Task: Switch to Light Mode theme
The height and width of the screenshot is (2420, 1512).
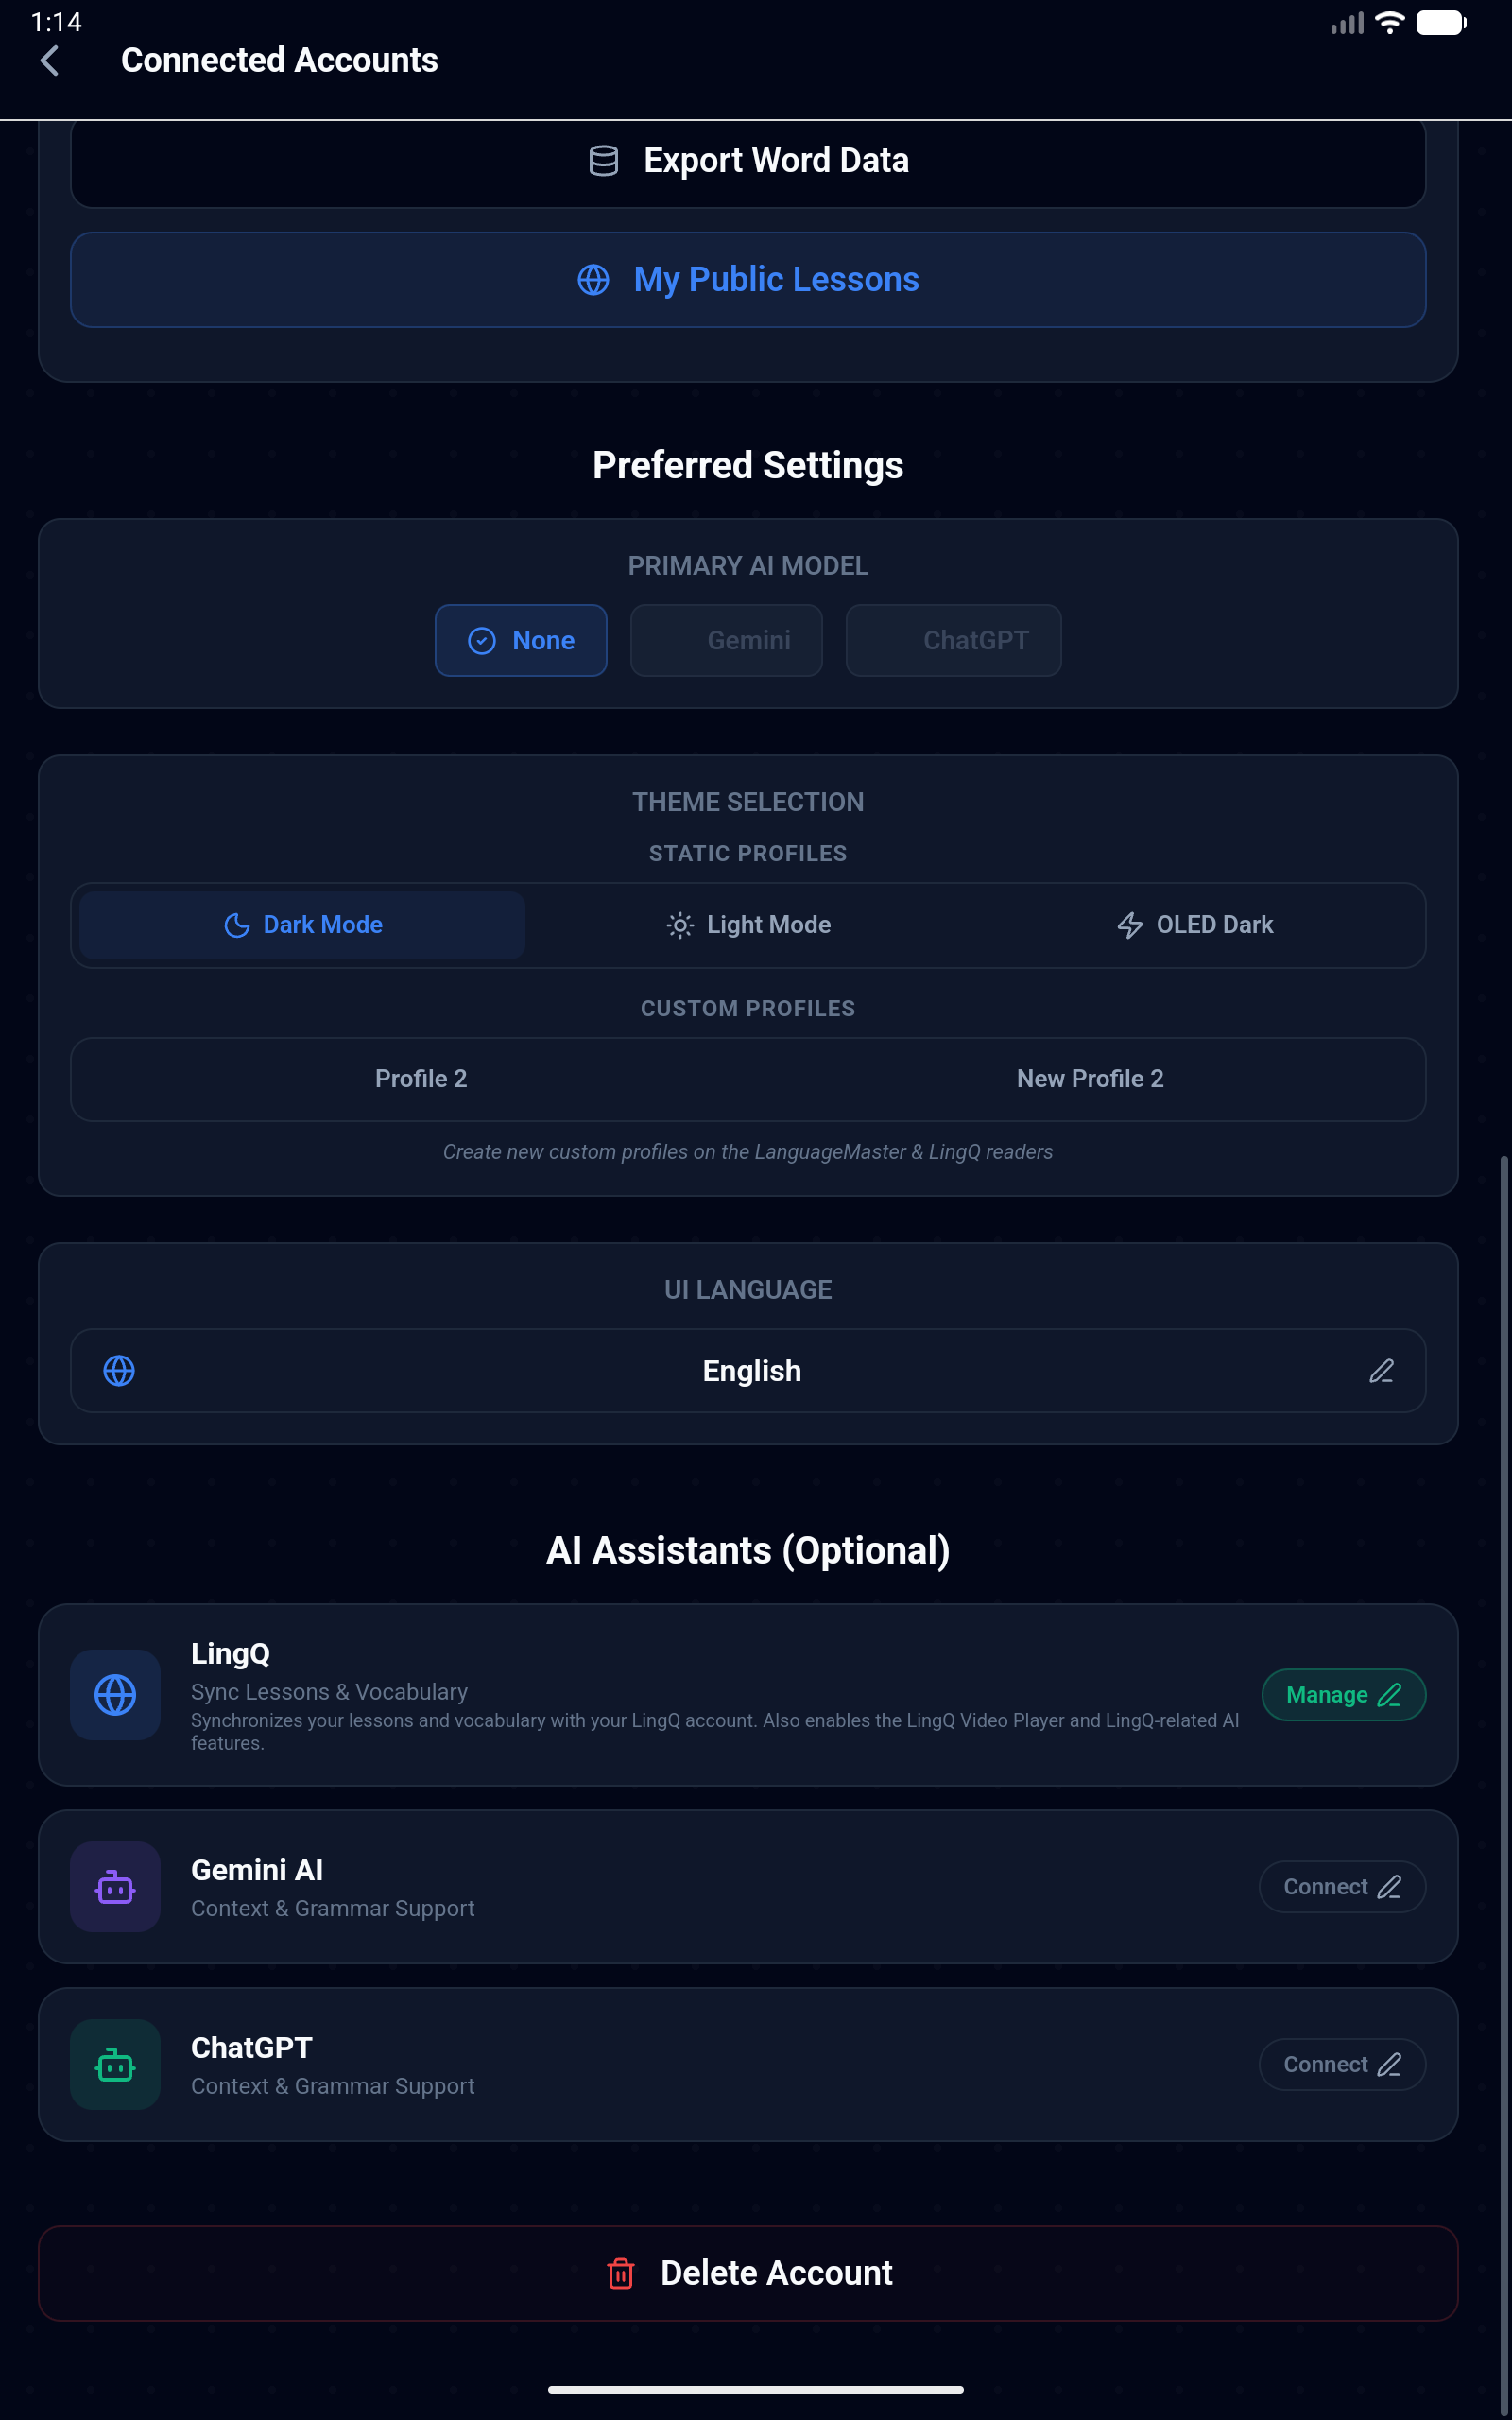Action: [x=748, y=925]
